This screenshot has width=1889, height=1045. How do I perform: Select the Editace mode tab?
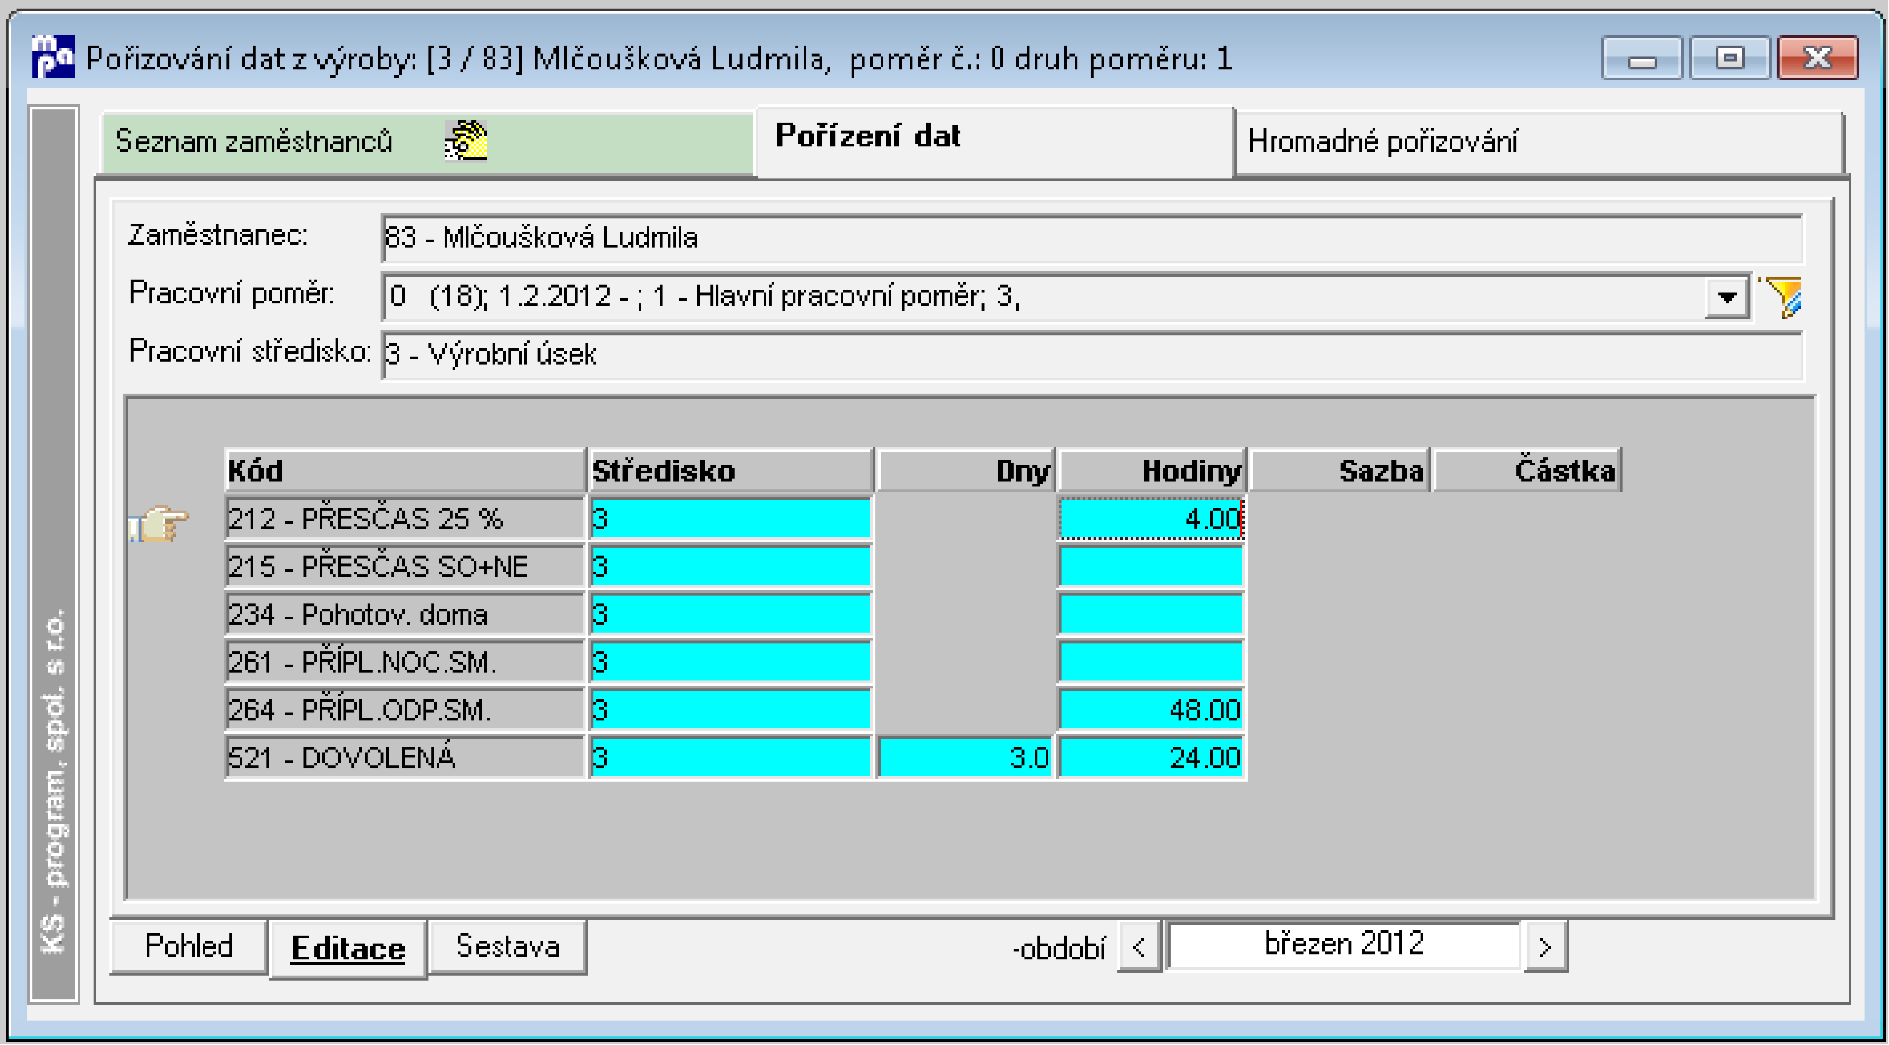(x=348, y=948)
